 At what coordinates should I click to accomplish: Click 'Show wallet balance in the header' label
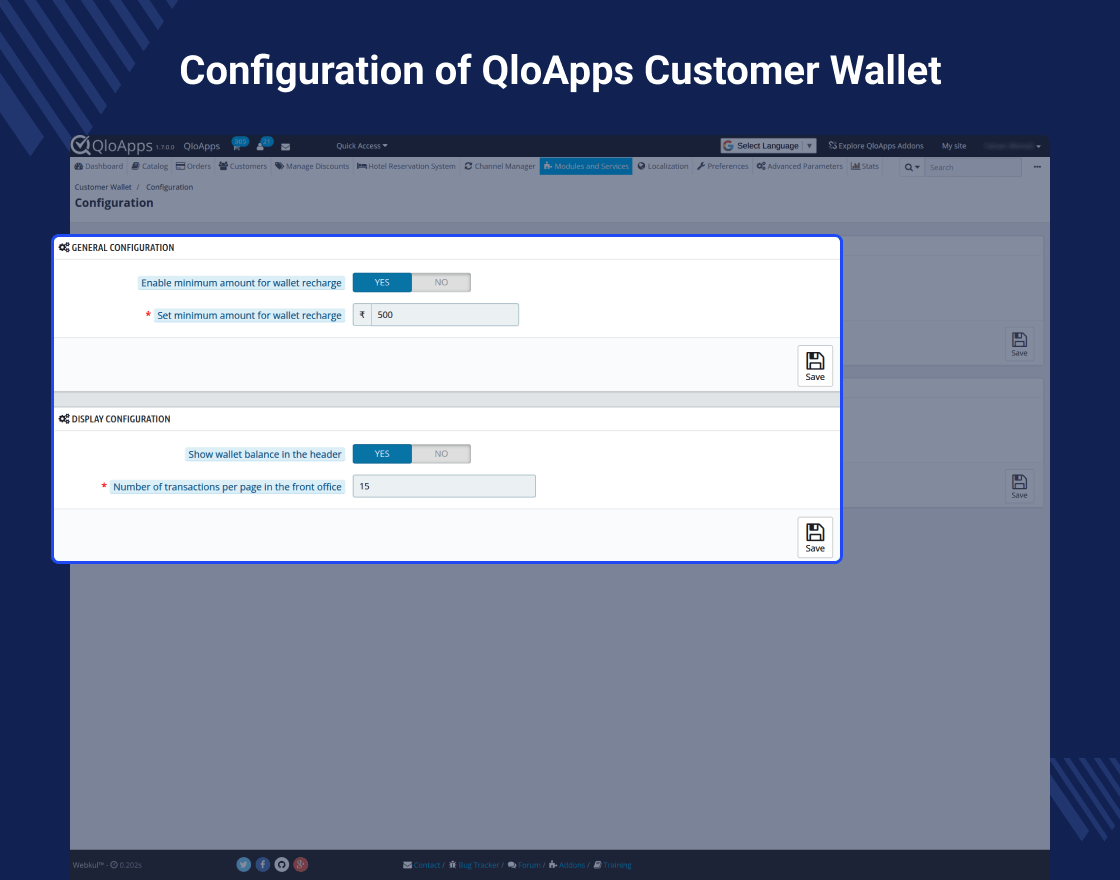click(264, 454)
